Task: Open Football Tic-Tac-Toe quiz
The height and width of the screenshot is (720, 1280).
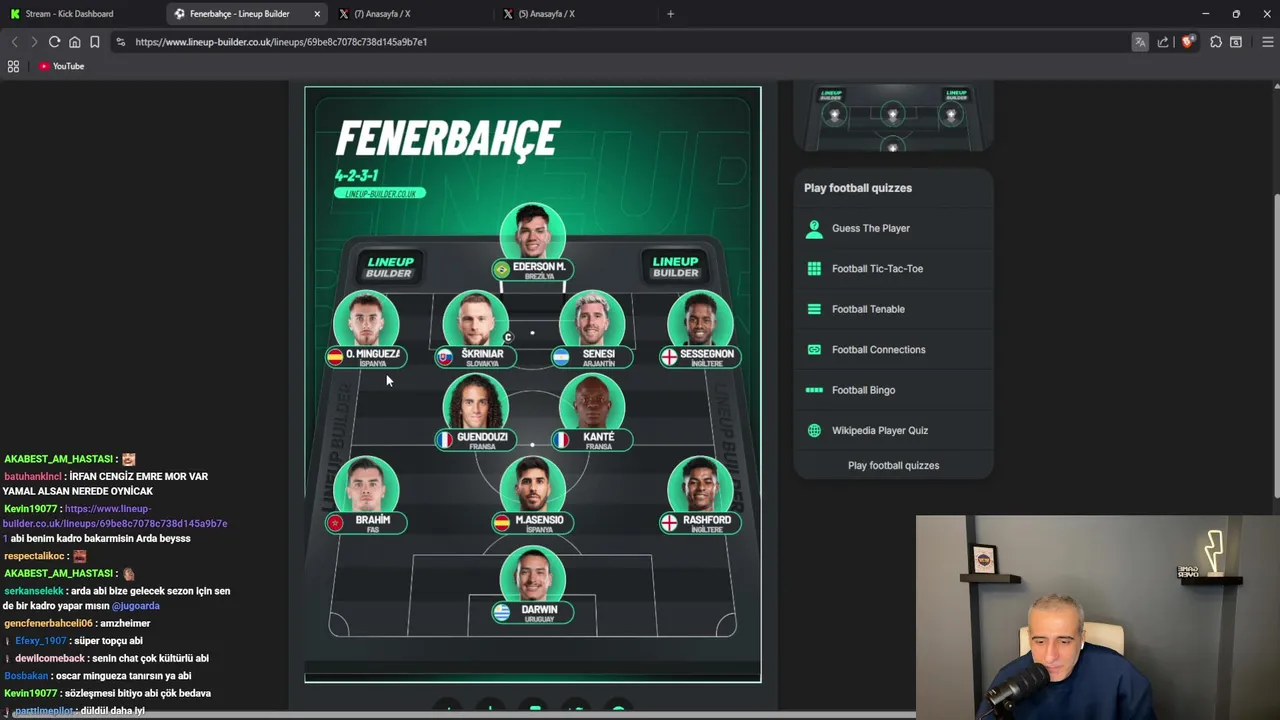Action: pyautogui.click(x=893, y=269)
